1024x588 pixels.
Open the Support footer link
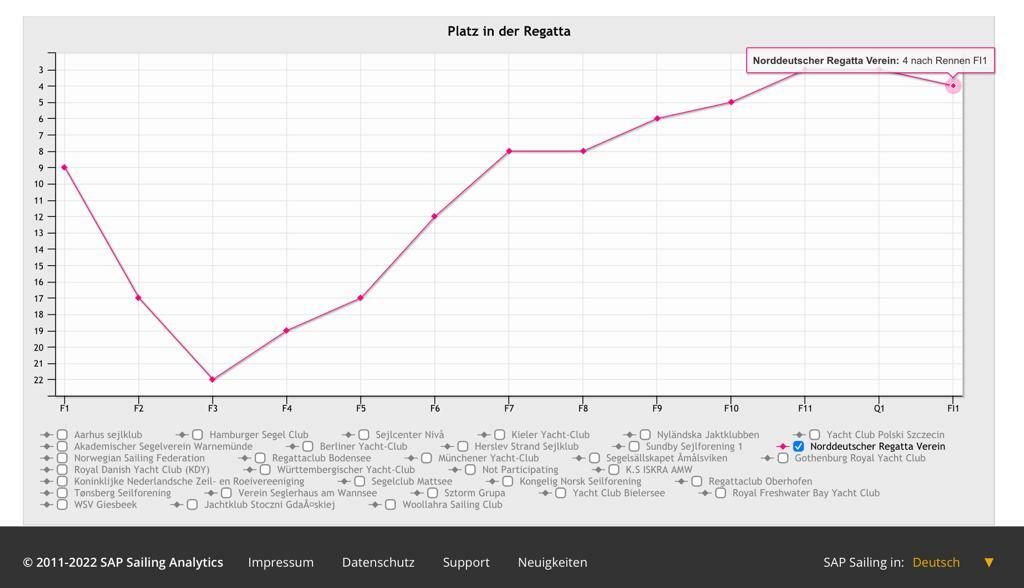[466, 563]
